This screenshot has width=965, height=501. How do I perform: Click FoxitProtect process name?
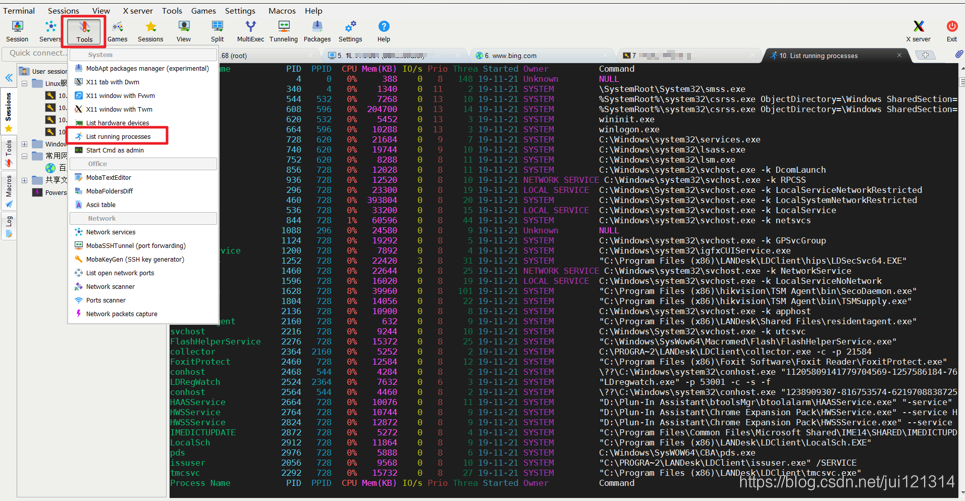tap(200, 362)
